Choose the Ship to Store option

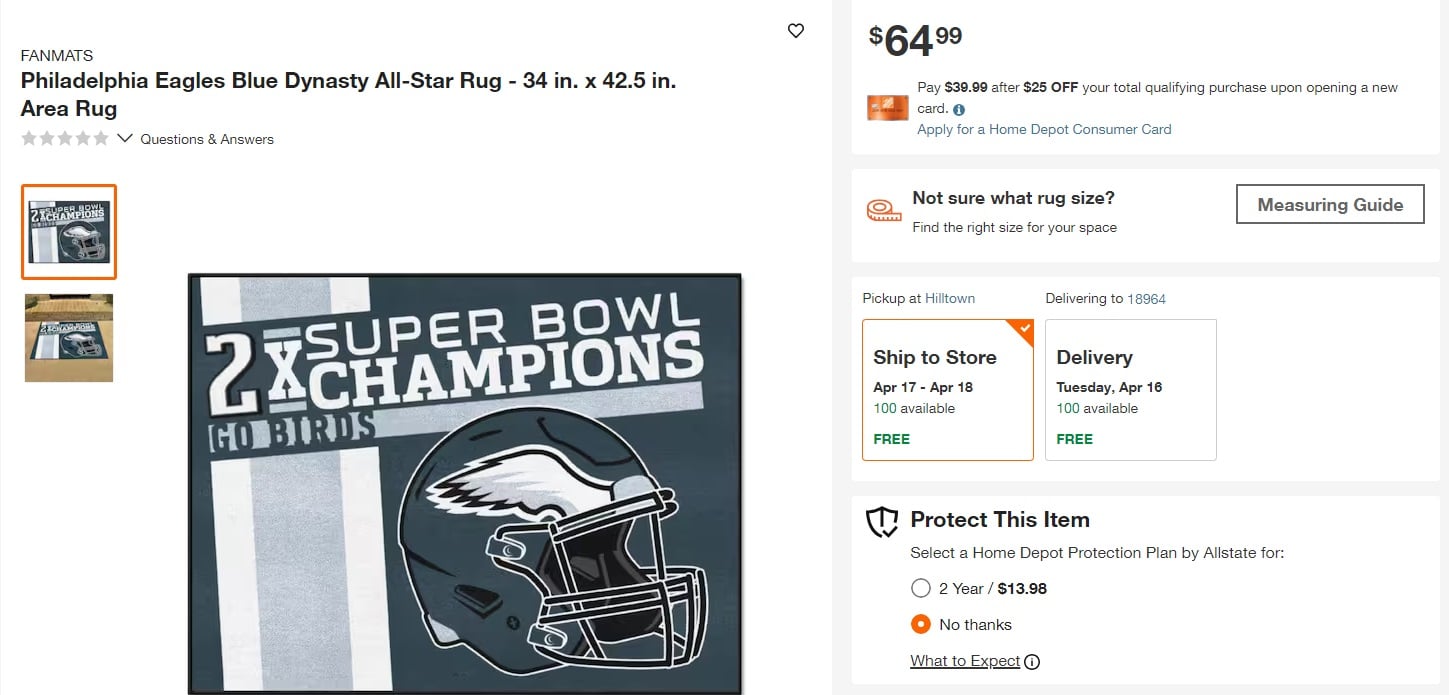point(947,390)
